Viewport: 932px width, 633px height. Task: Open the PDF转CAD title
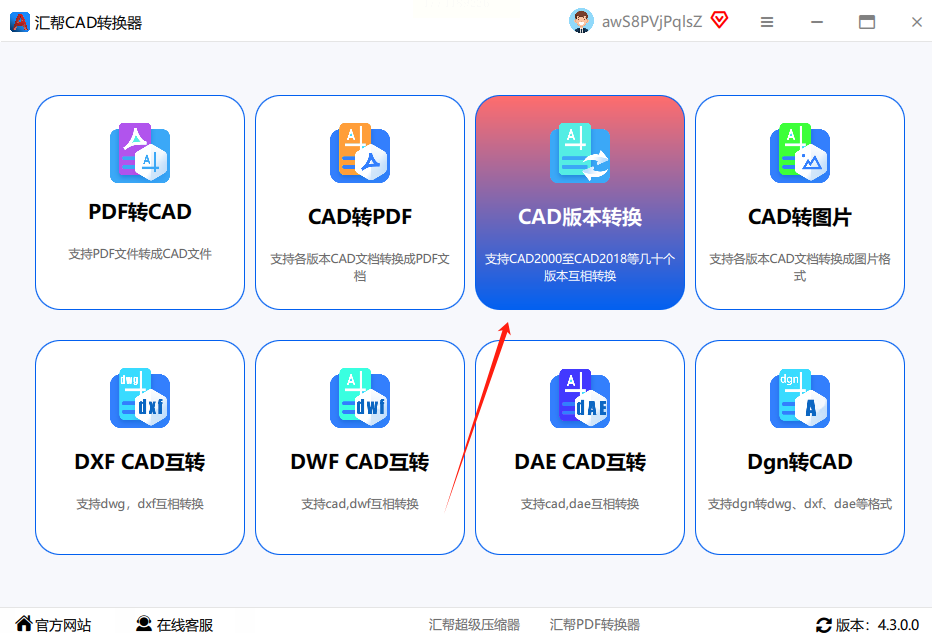coord(140,212)
